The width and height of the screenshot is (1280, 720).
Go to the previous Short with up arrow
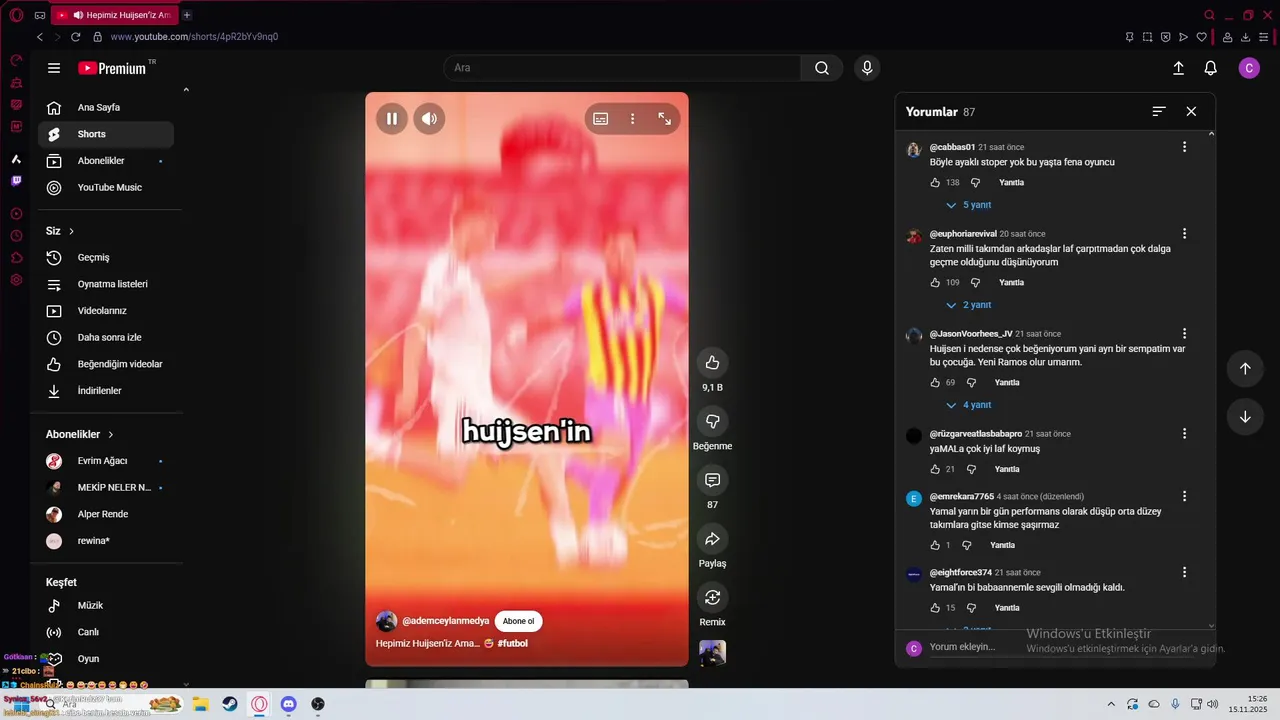[1245, 368]
